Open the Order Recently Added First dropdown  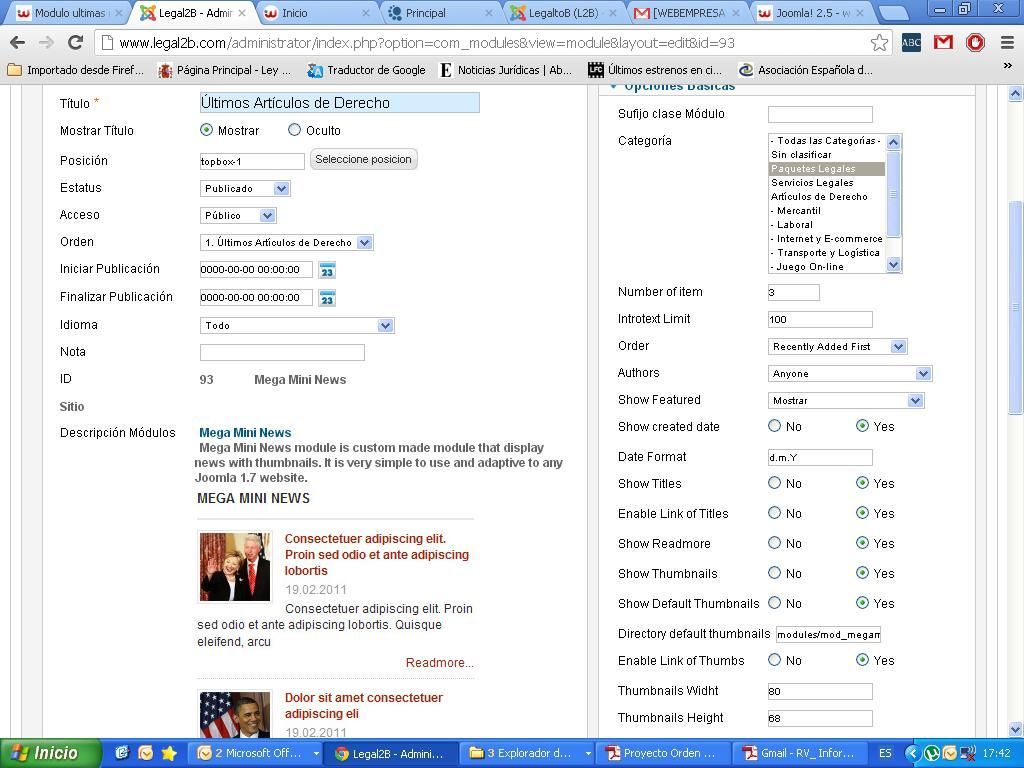(x=838, y=347)
